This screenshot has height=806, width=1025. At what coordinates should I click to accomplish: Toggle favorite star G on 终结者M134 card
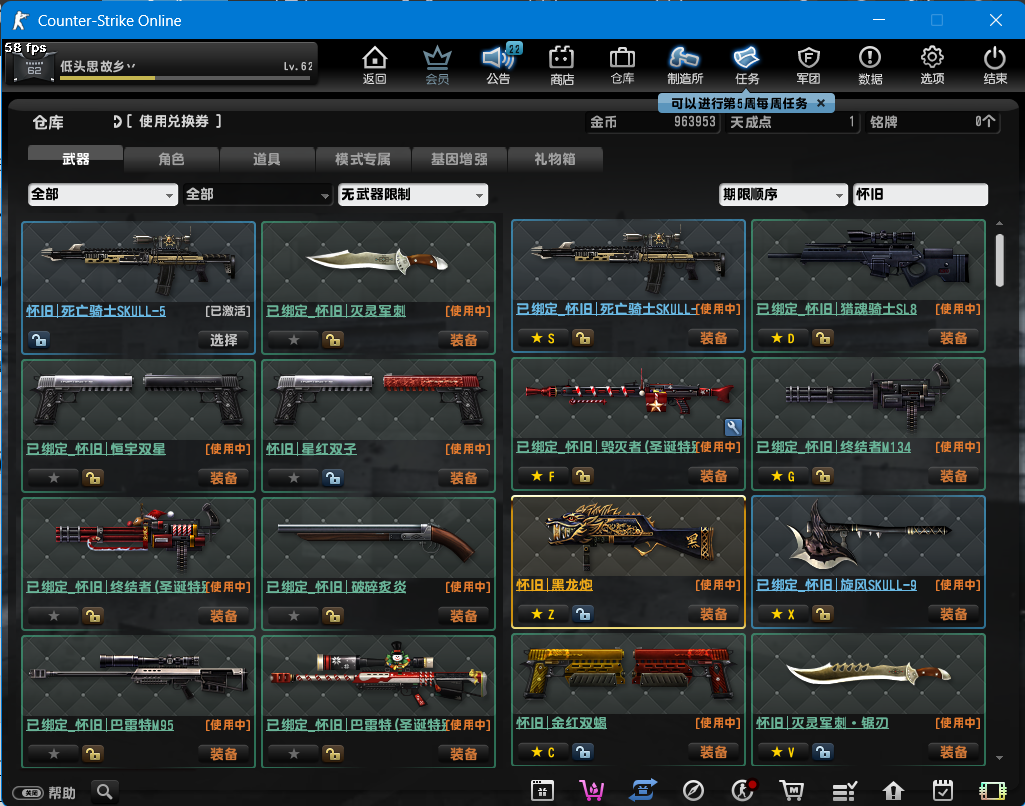783,476
